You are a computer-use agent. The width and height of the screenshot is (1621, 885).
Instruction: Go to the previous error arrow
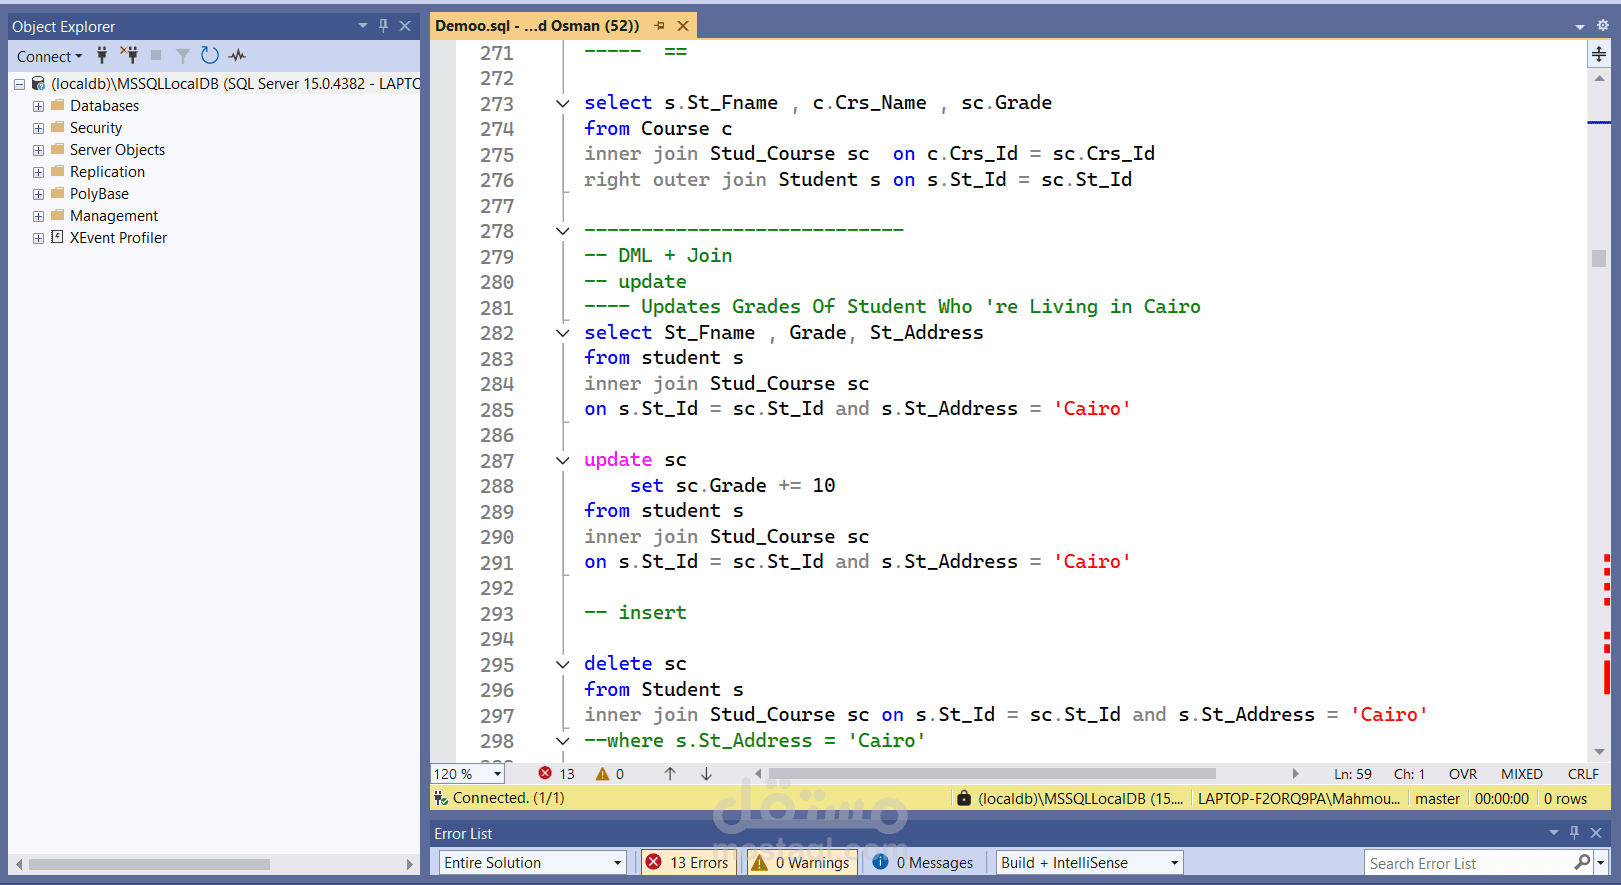pyautogui.click(x=670, y=774)
